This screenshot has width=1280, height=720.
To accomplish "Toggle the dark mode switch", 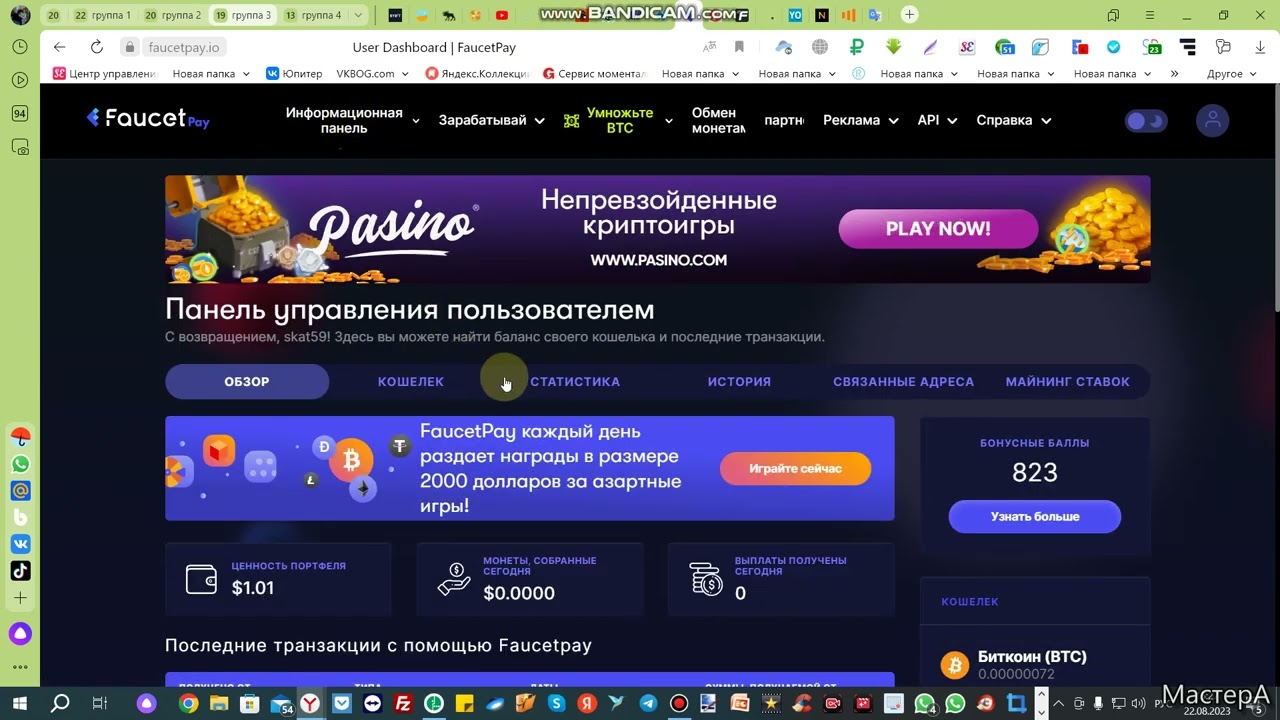I will pyautogui.click(x=1146, y=121).
